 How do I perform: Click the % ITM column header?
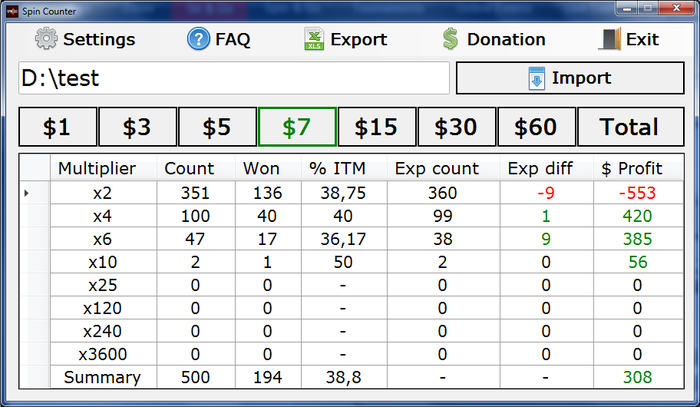point(344,168)
